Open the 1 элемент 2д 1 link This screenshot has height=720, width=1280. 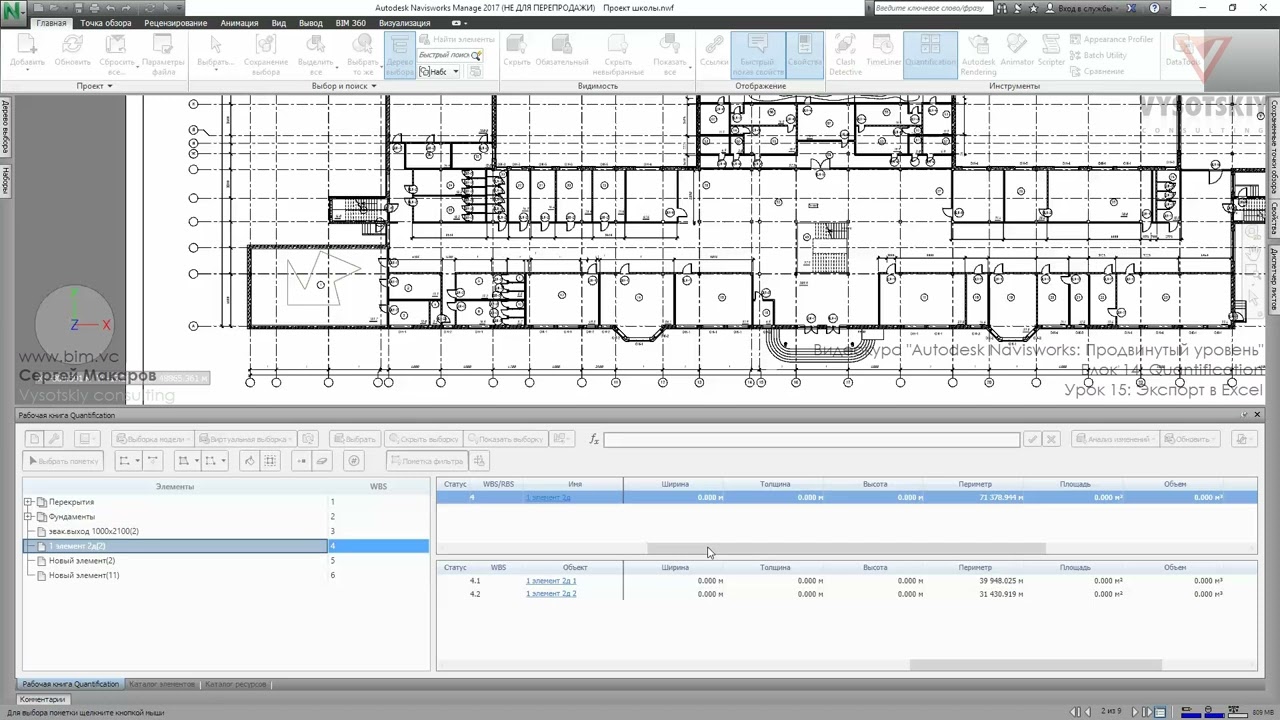pos(551,580)
